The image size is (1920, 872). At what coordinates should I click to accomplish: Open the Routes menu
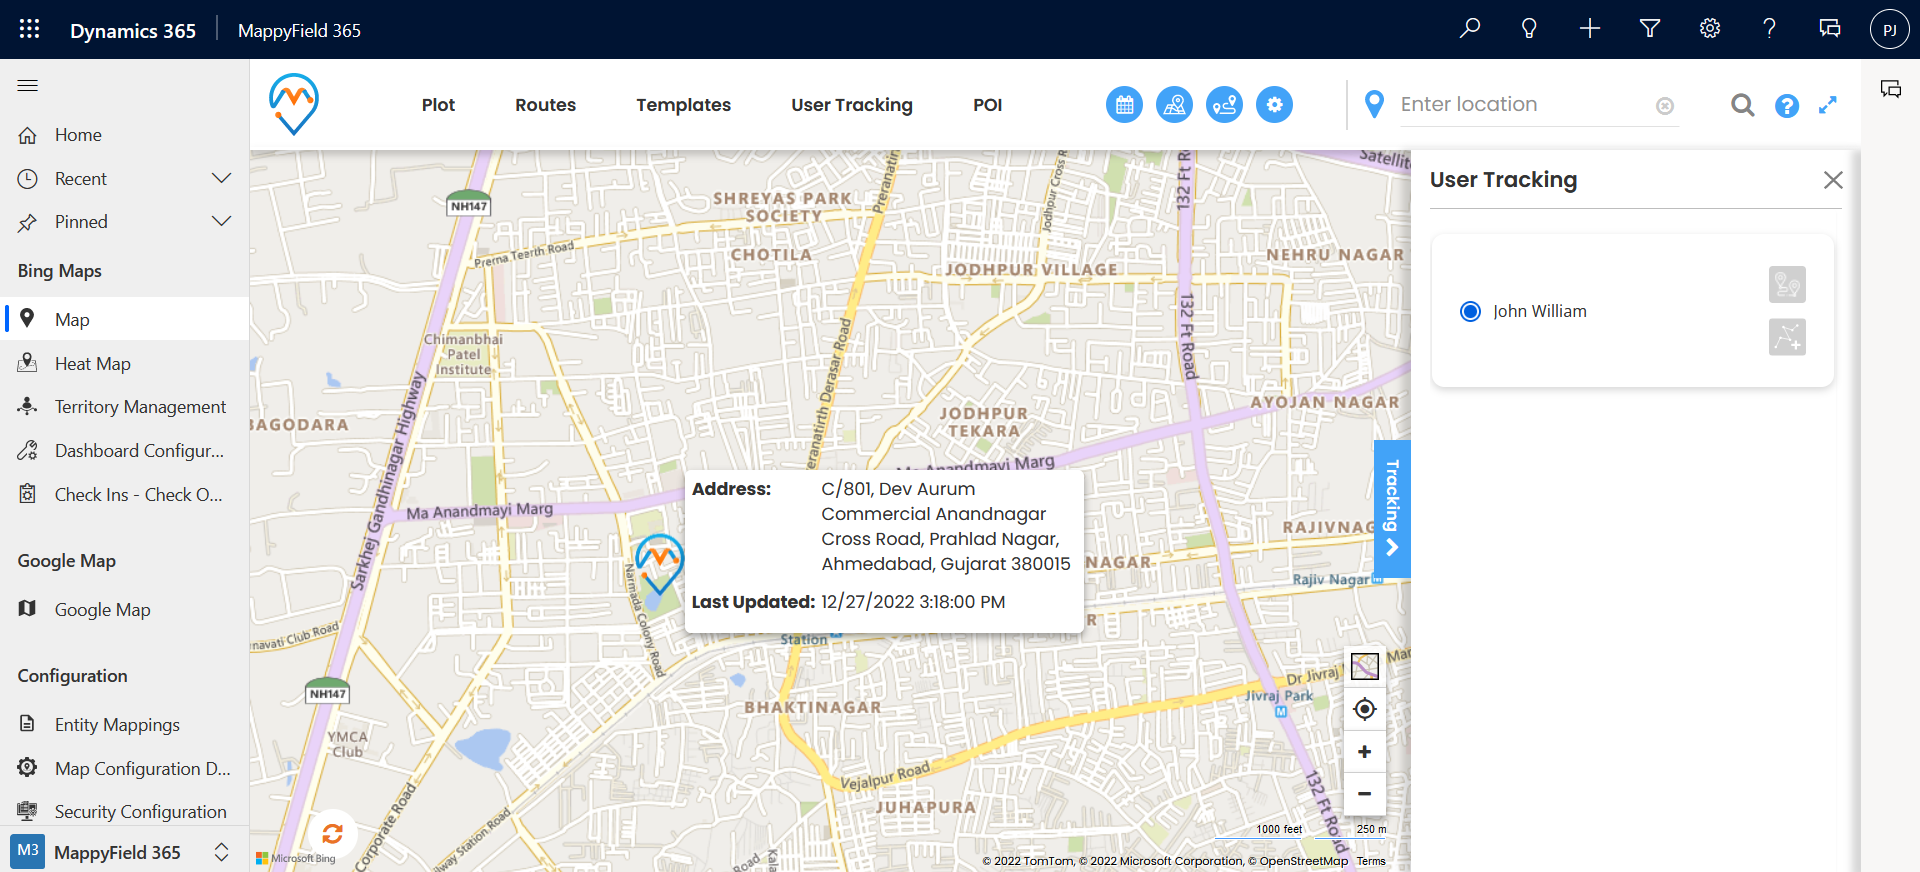[546, 105]
